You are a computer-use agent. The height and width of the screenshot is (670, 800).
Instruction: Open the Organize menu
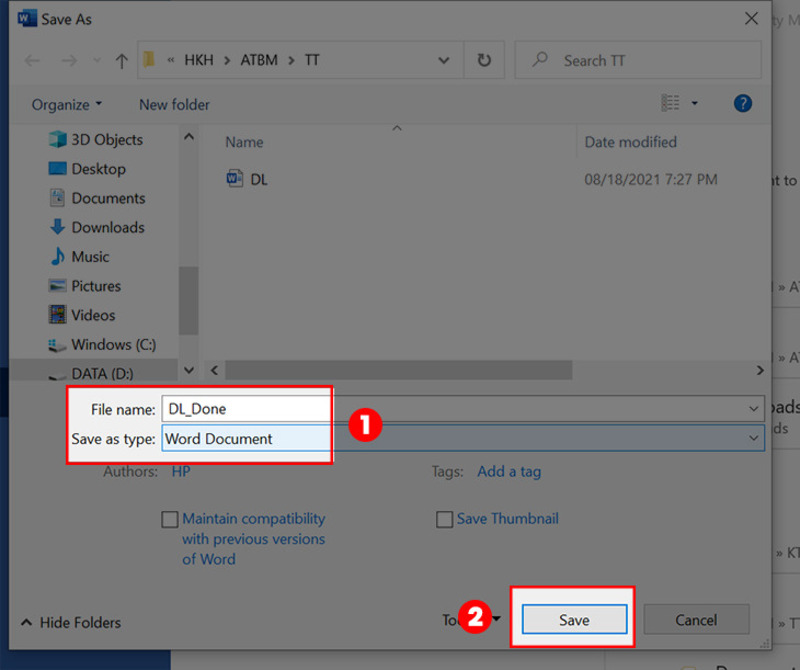point(66,104)
